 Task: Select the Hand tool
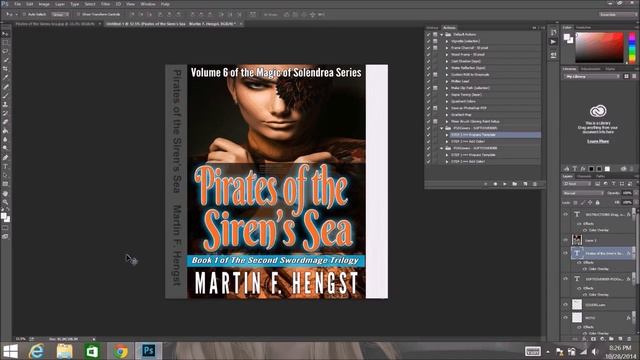point(5,193)
